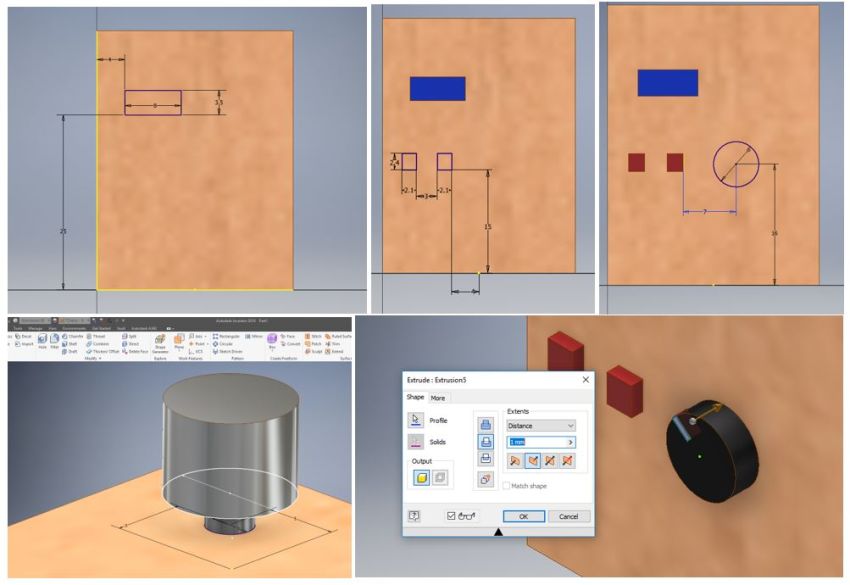Image resolution: width=850 pixels, height=585 pixels.
Task: Tick the Match shape checkbox
Action: (x=506, y=486)
